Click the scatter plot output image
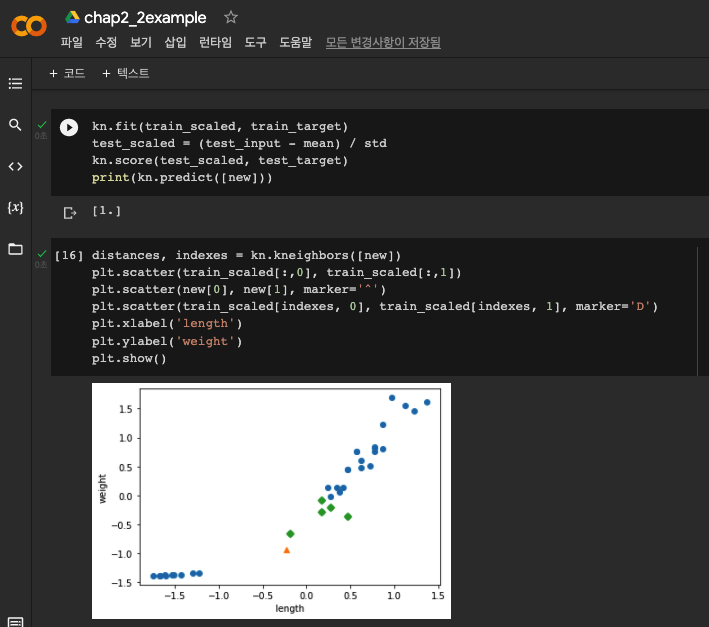Image resolution: width=709 pixels, height=627 pixels. point(271,501)
